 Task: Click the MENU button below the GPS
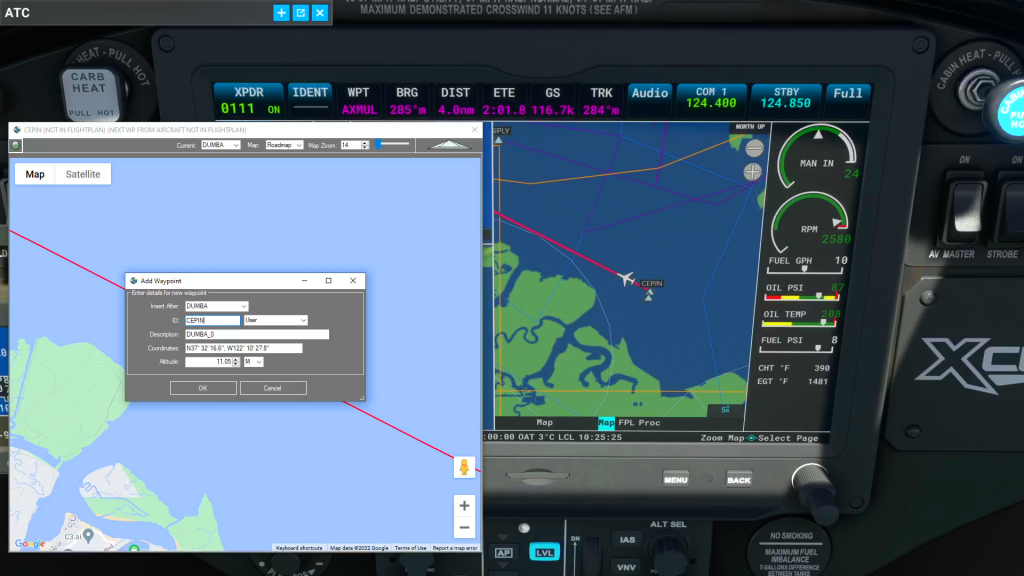click(x=675, y=480)
